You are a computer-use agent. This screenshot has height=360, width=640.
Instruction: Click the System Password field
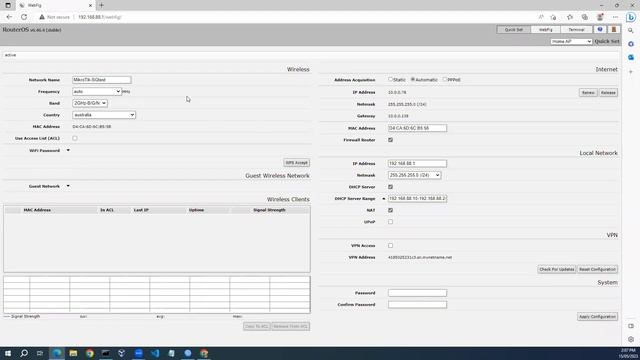click(x=417, y=293)
